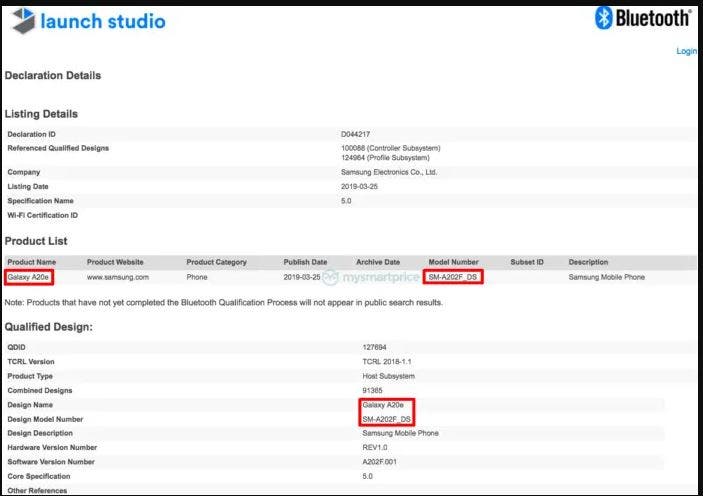Click the Listing Date value 2019-03-25
This screenshot has width=703, height=496.
click(359, 187)
